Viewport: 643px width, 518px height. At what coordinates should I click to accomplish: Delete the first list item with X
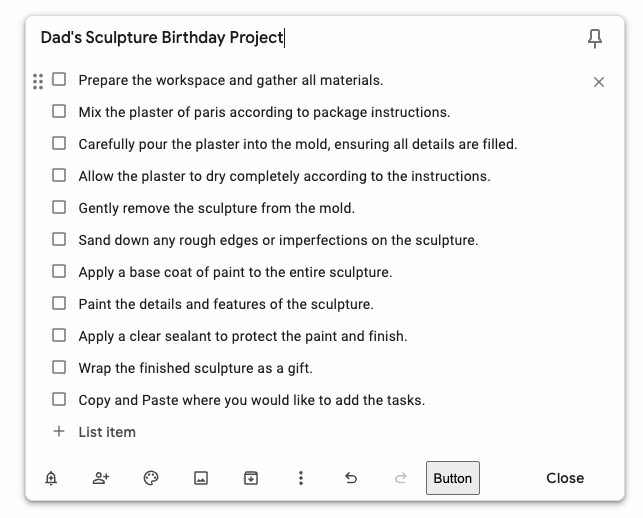(x=599, y=82)
